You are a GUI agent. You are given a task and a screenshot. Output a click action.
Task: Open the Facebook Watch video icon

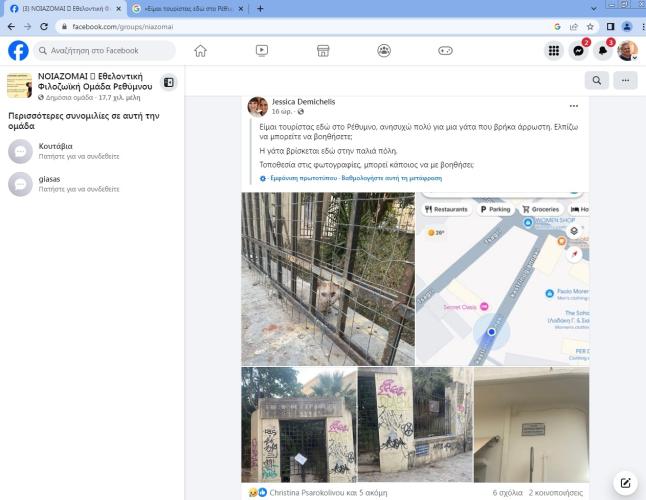click(261, 51)
